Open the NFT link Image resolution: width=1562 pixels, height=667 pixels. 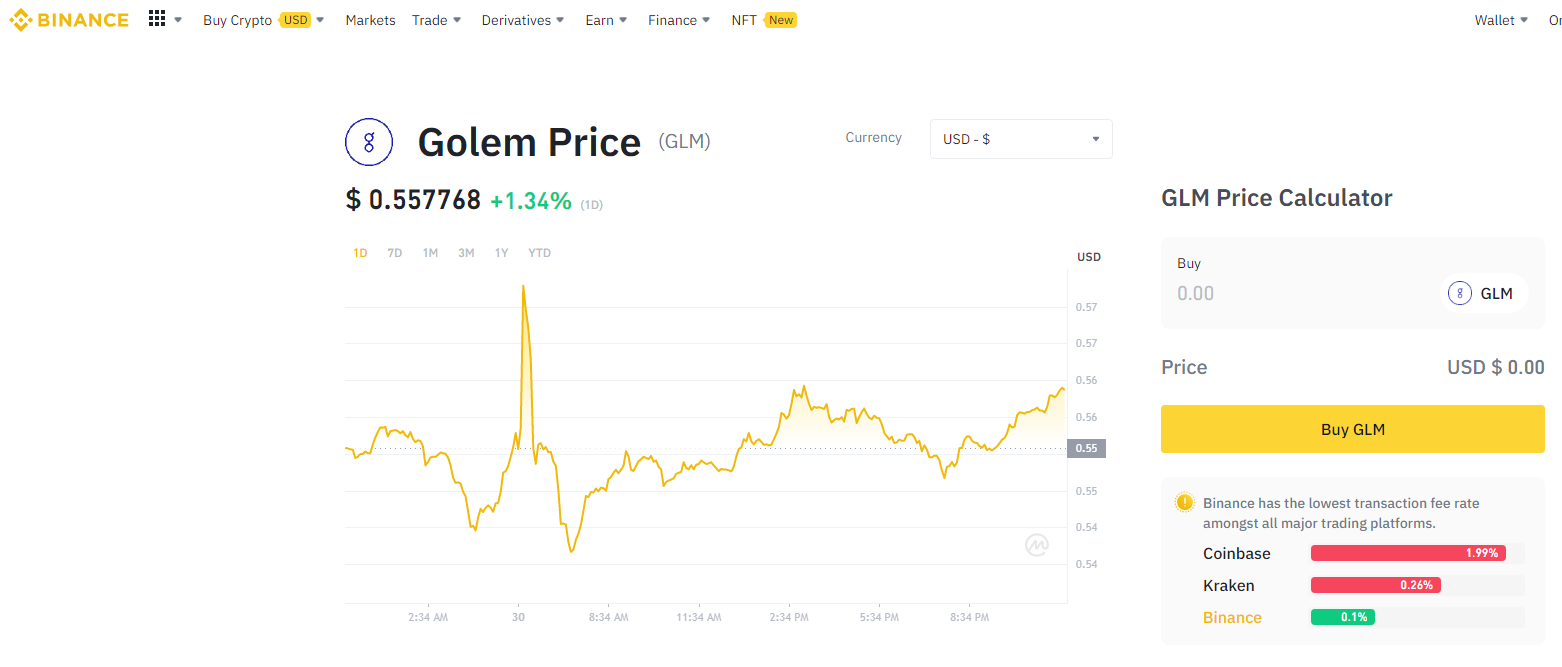pyautogui.click(x=744, y=20)
